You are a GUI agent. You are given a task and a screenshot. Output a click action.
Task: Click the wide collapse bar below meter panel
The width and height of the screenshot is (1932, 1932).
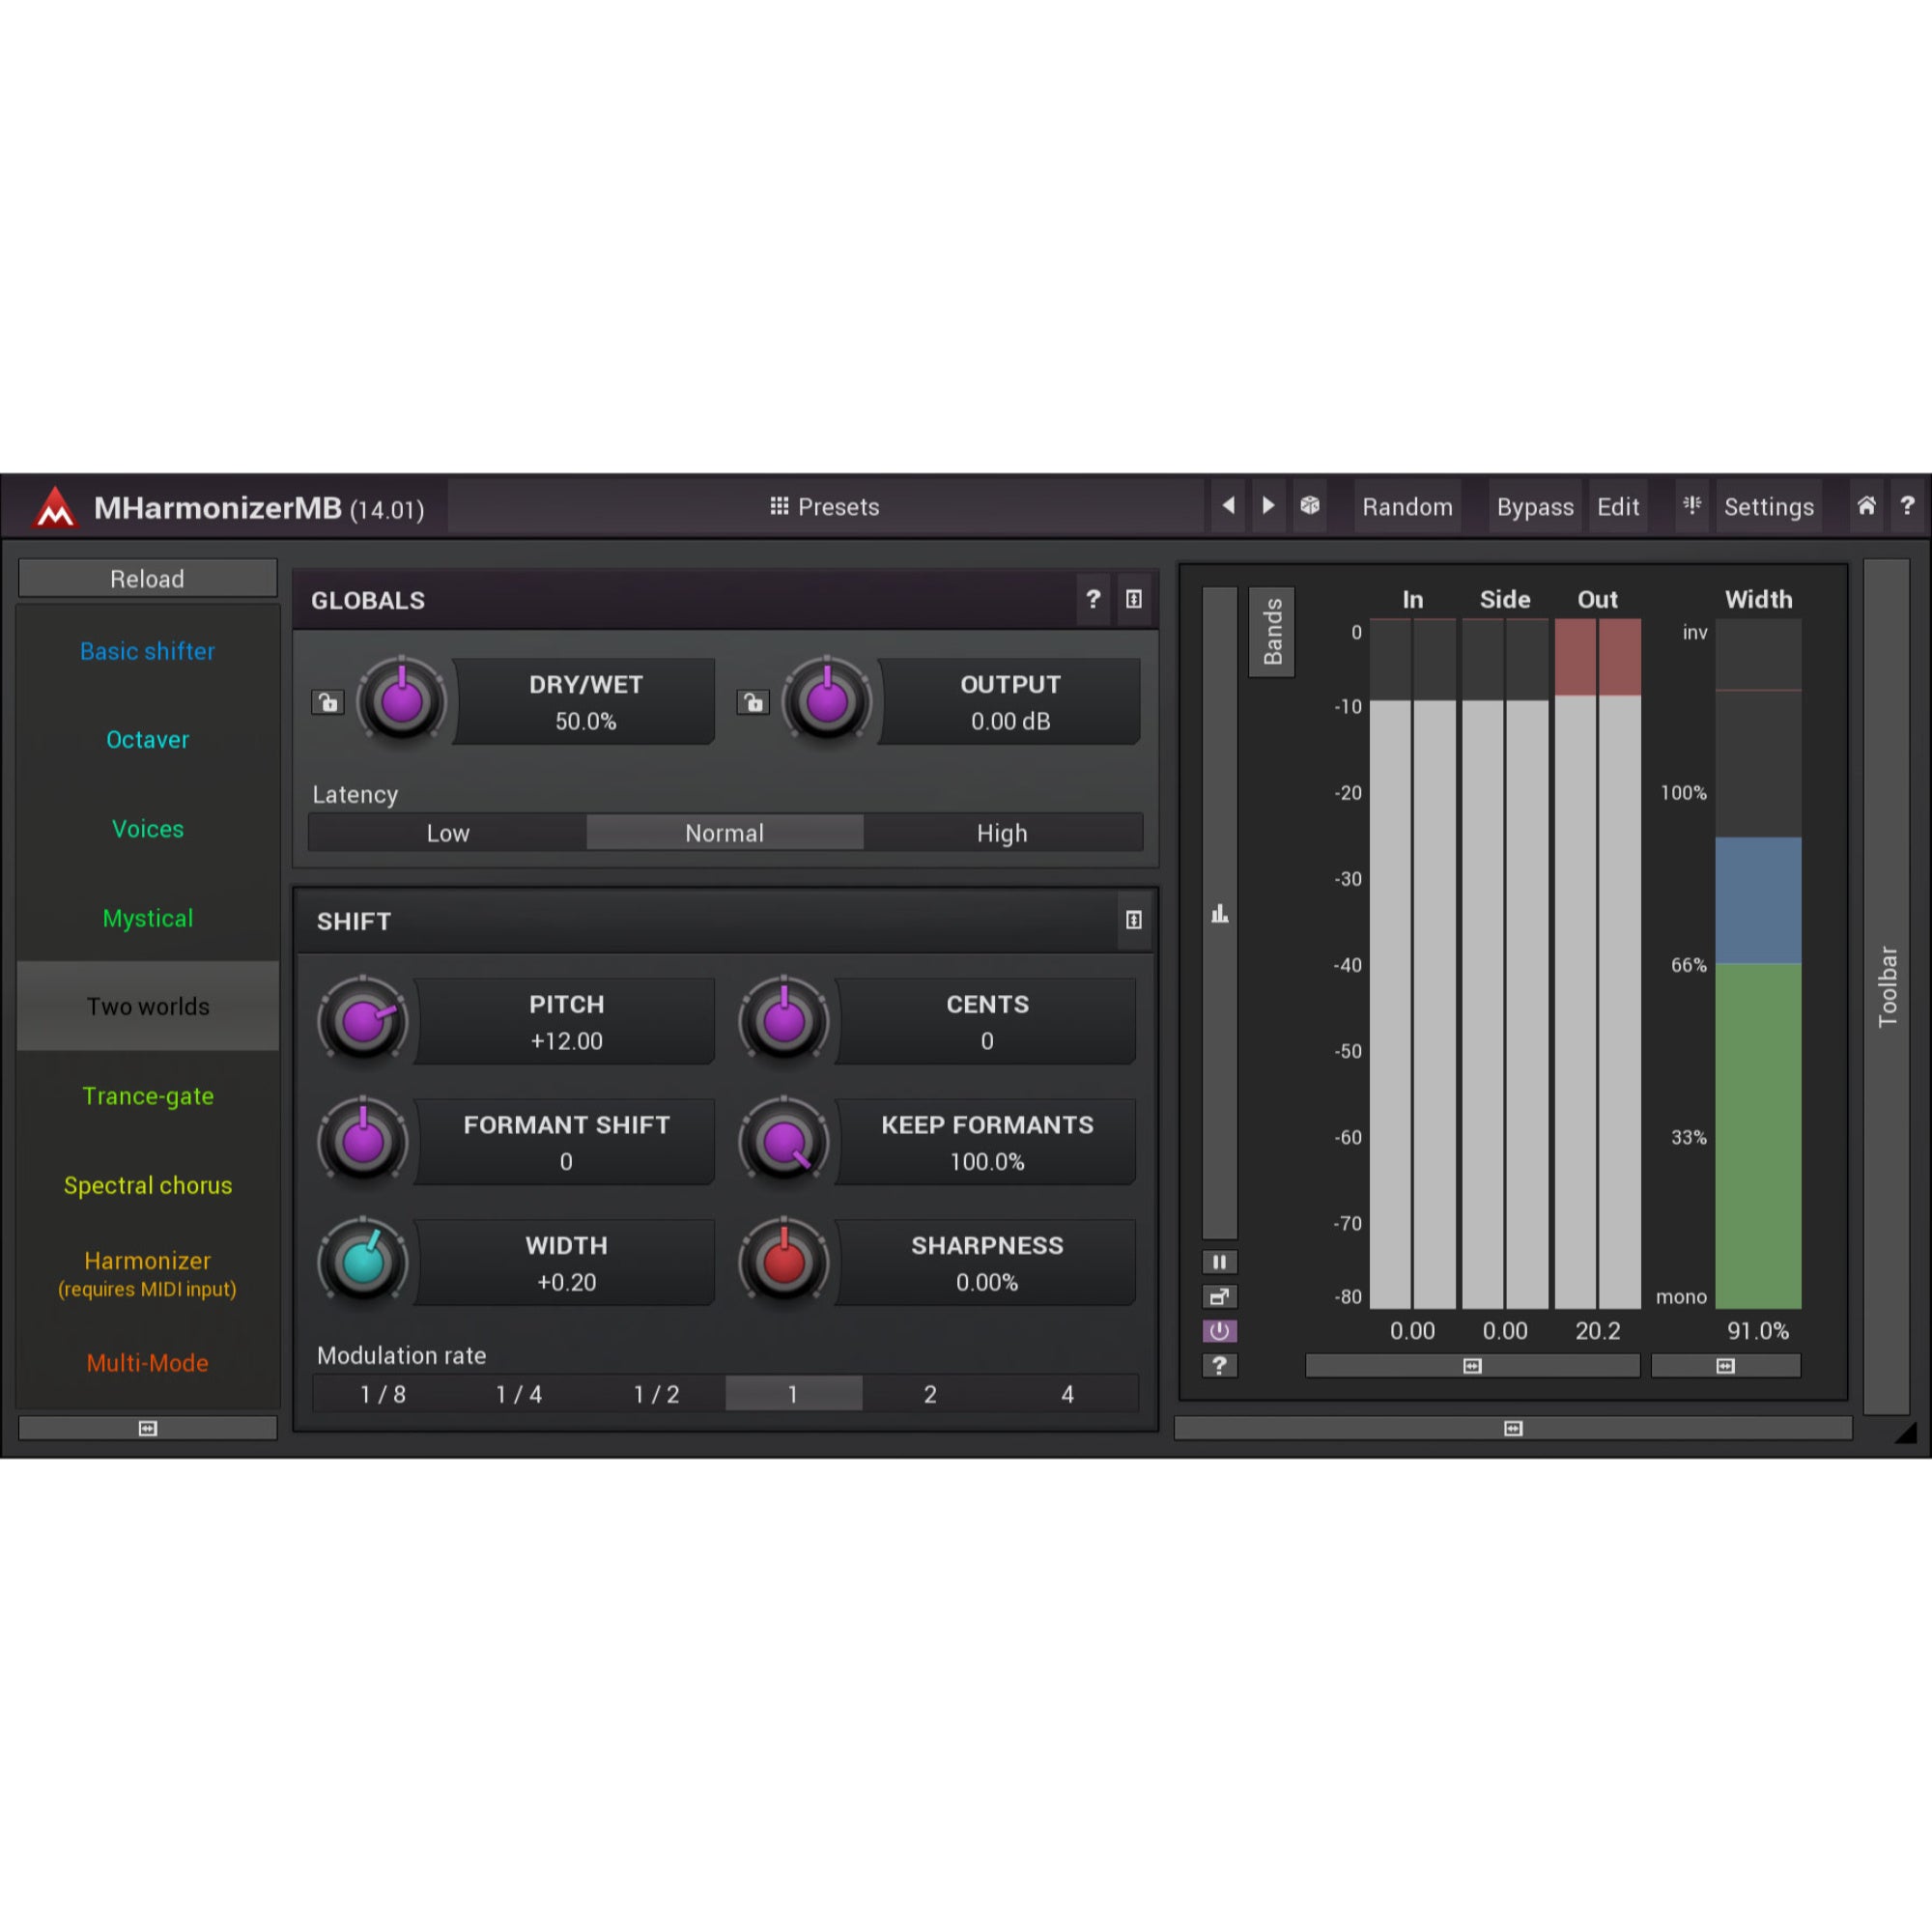(x=1513, y=1428)
